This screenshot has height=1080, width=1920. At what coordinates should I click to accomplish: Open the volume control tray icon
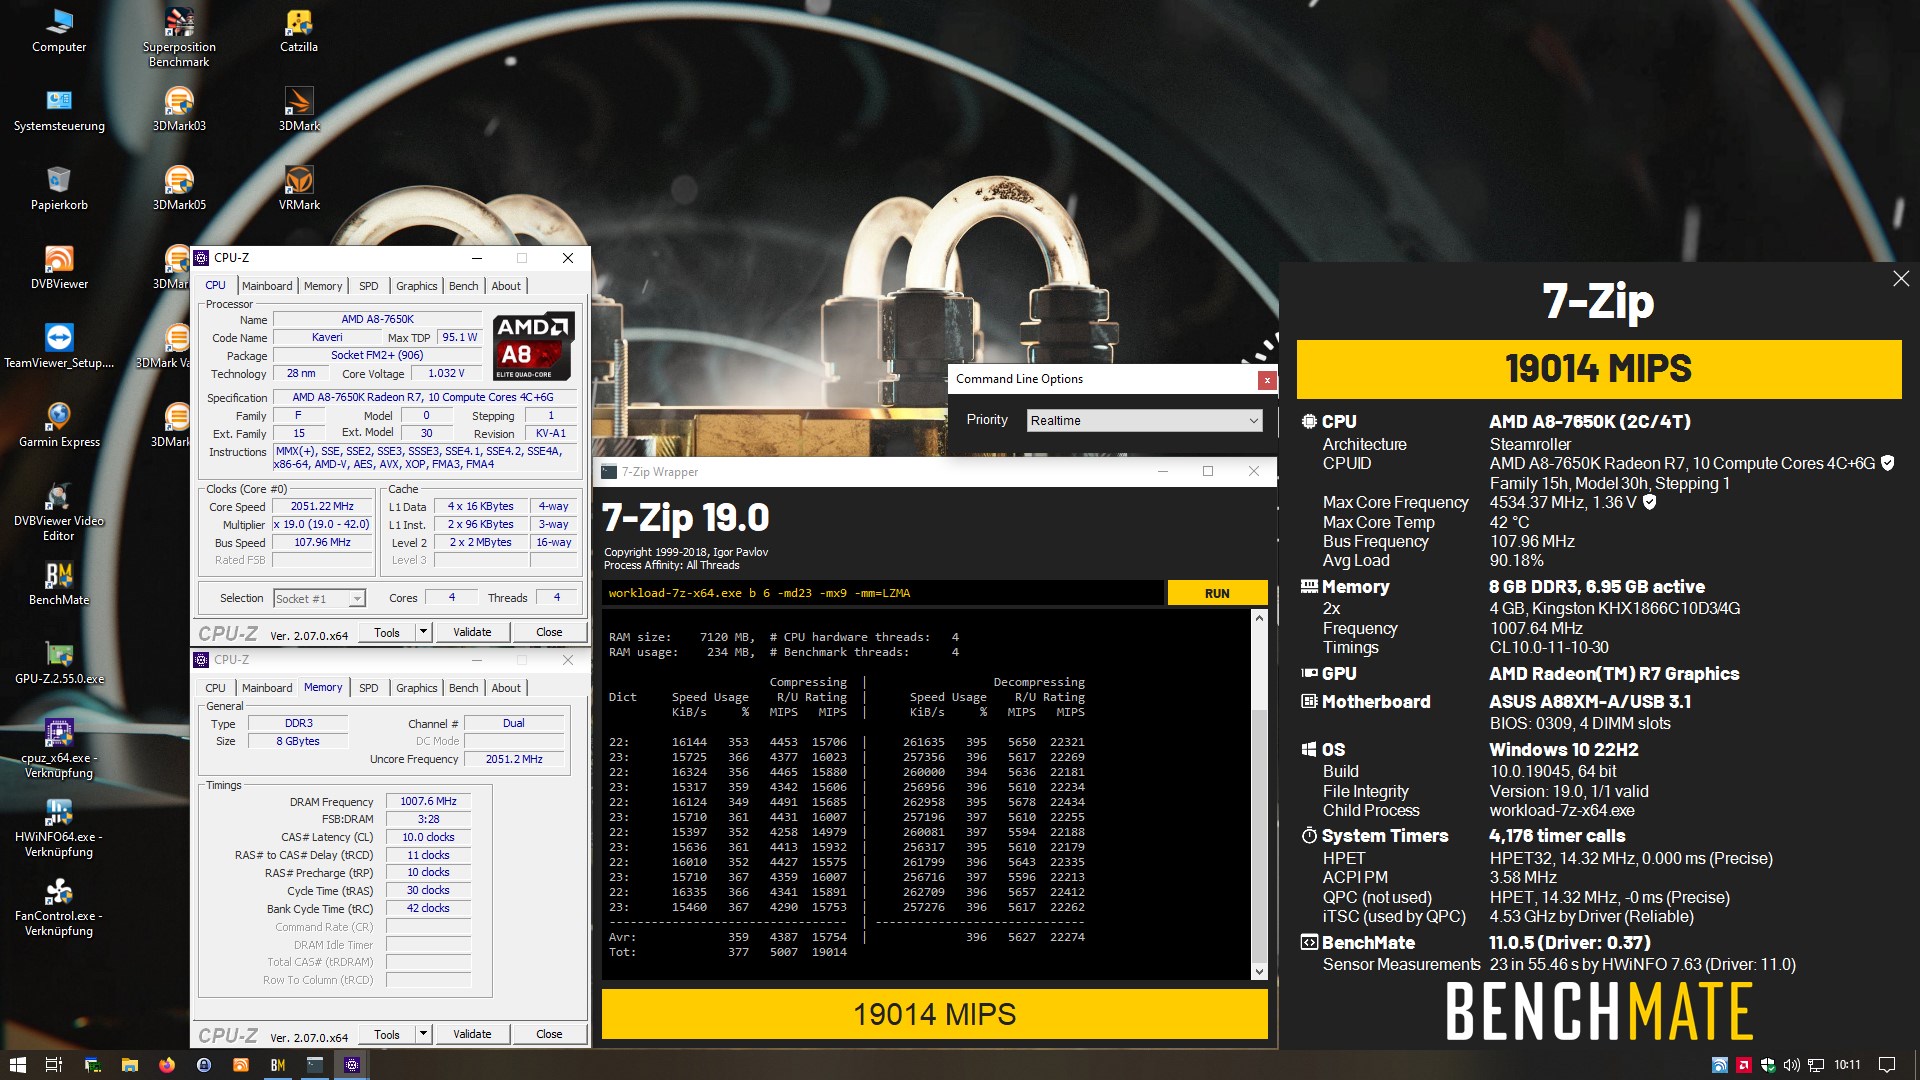point(1791,1065)
